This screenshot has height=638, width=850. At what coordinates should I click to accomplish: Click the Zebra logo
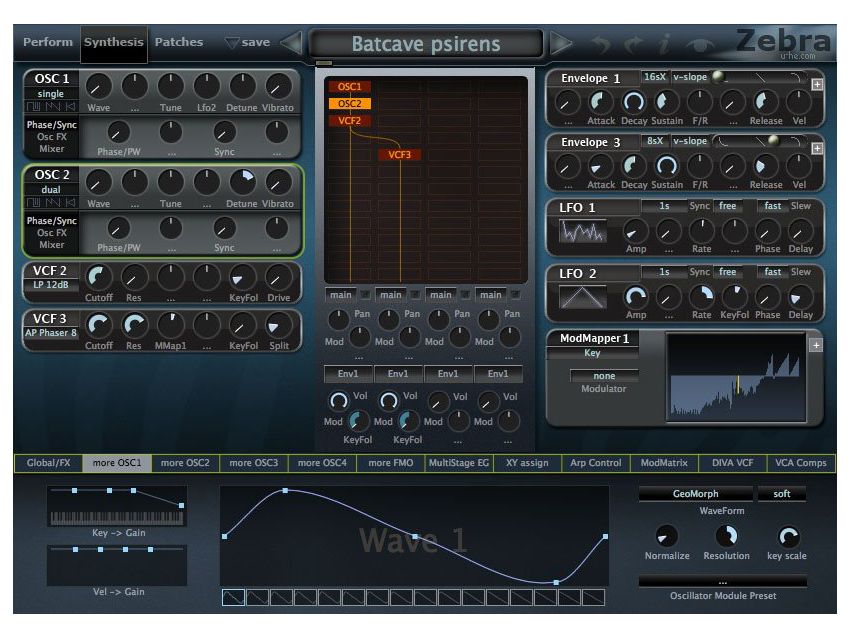(x=782, y=41)
